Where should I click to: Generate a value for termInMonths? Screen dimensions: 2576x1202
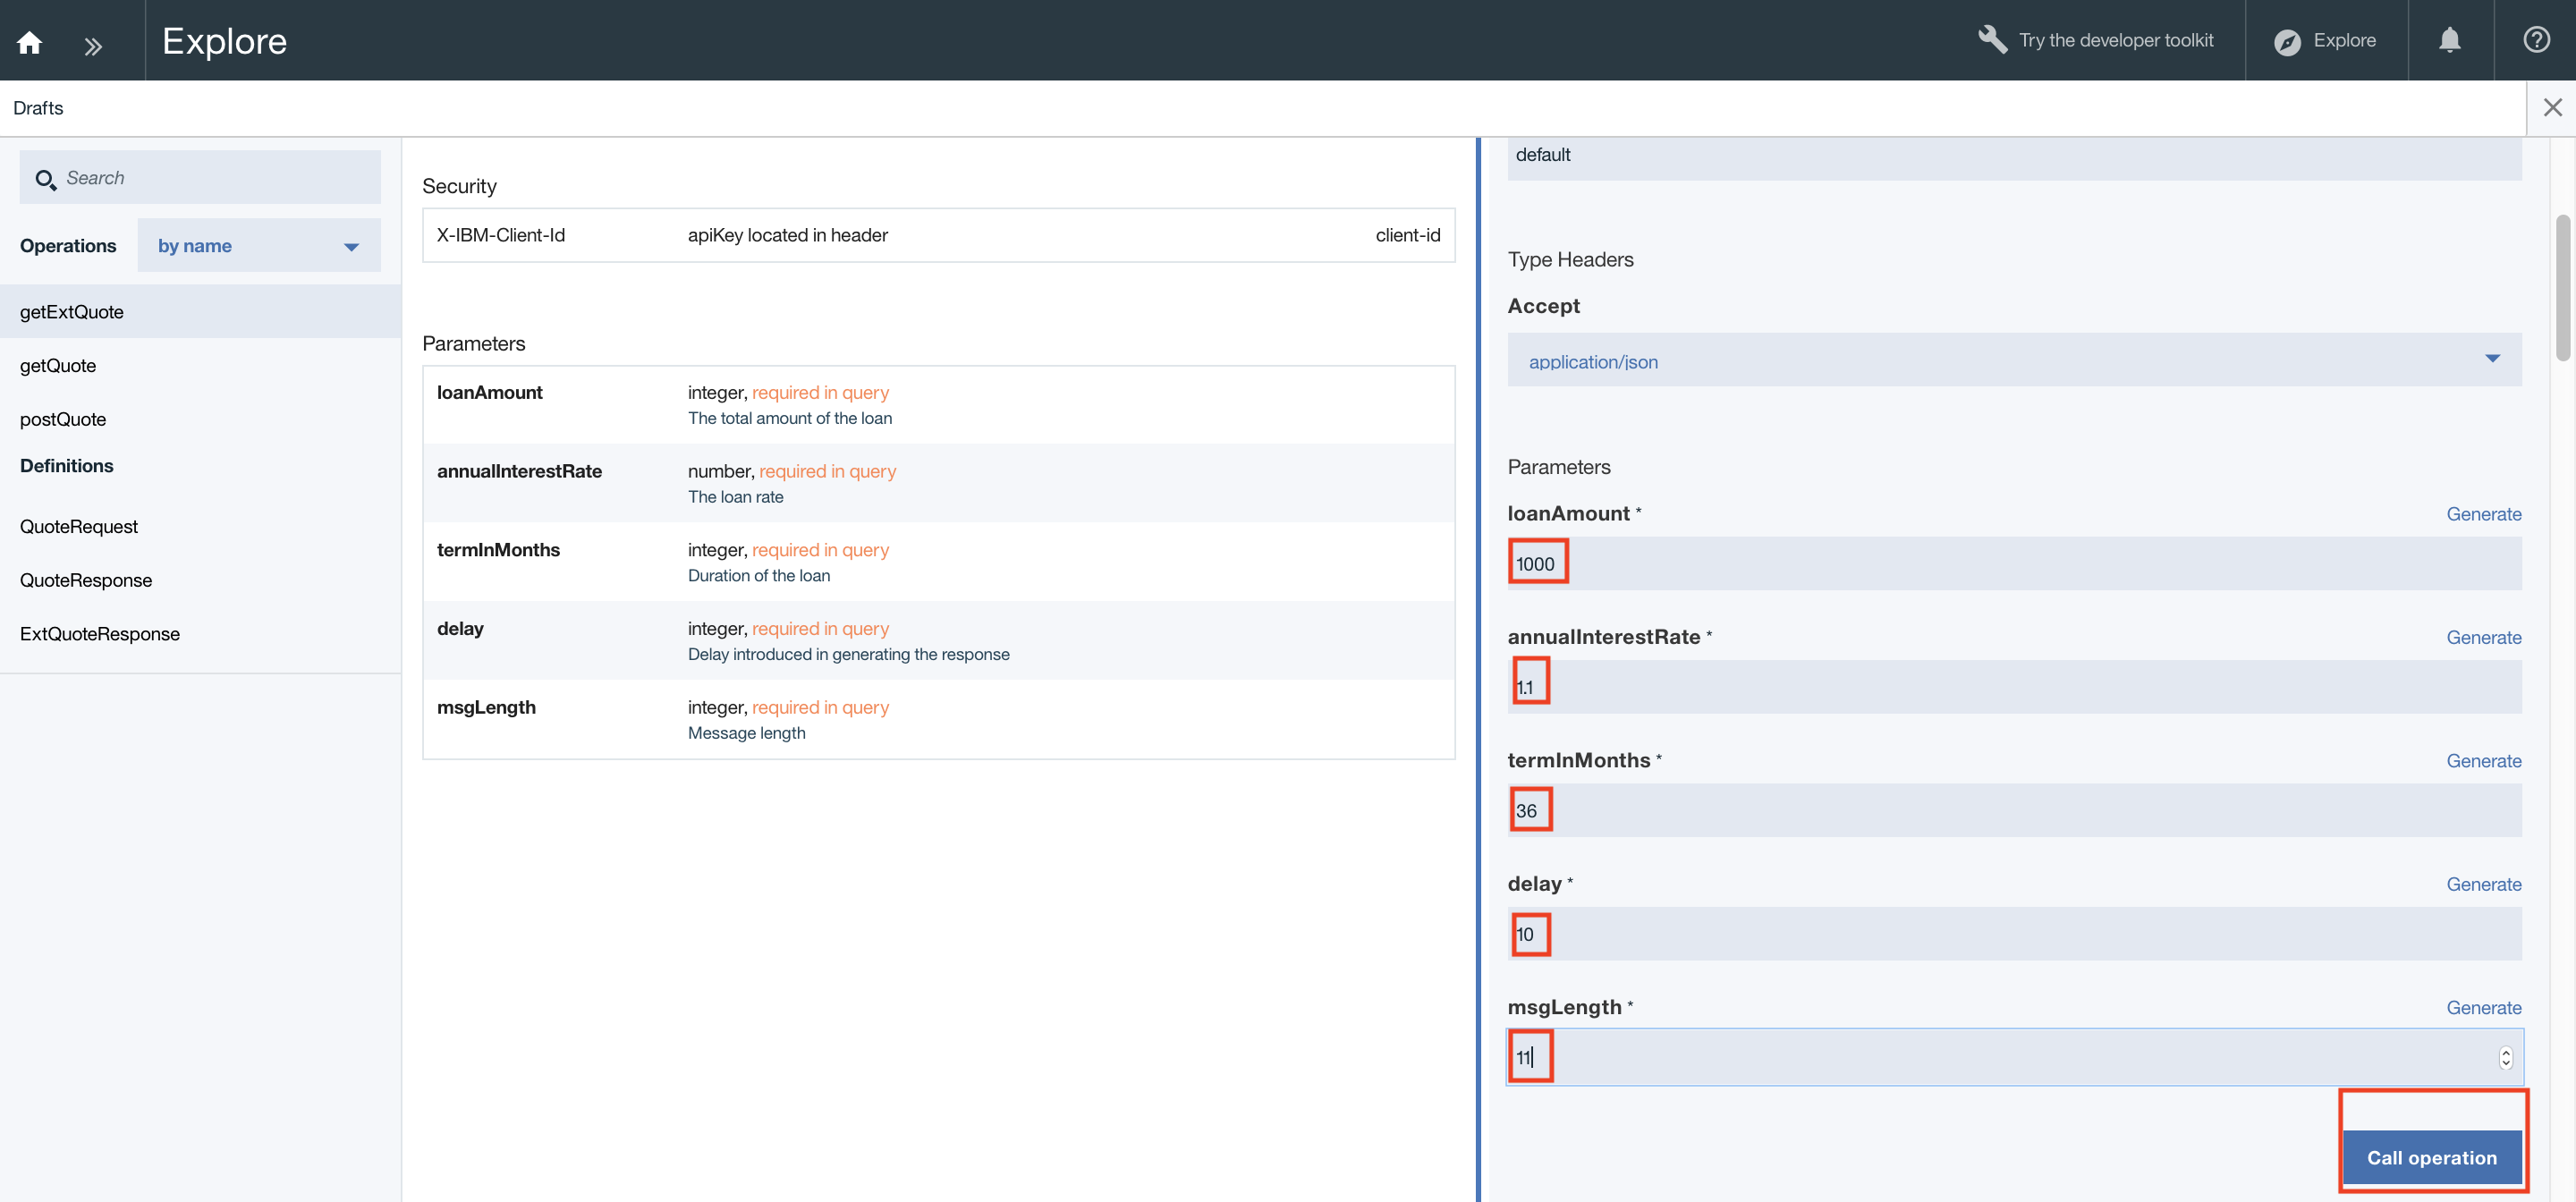(2483, 760)
